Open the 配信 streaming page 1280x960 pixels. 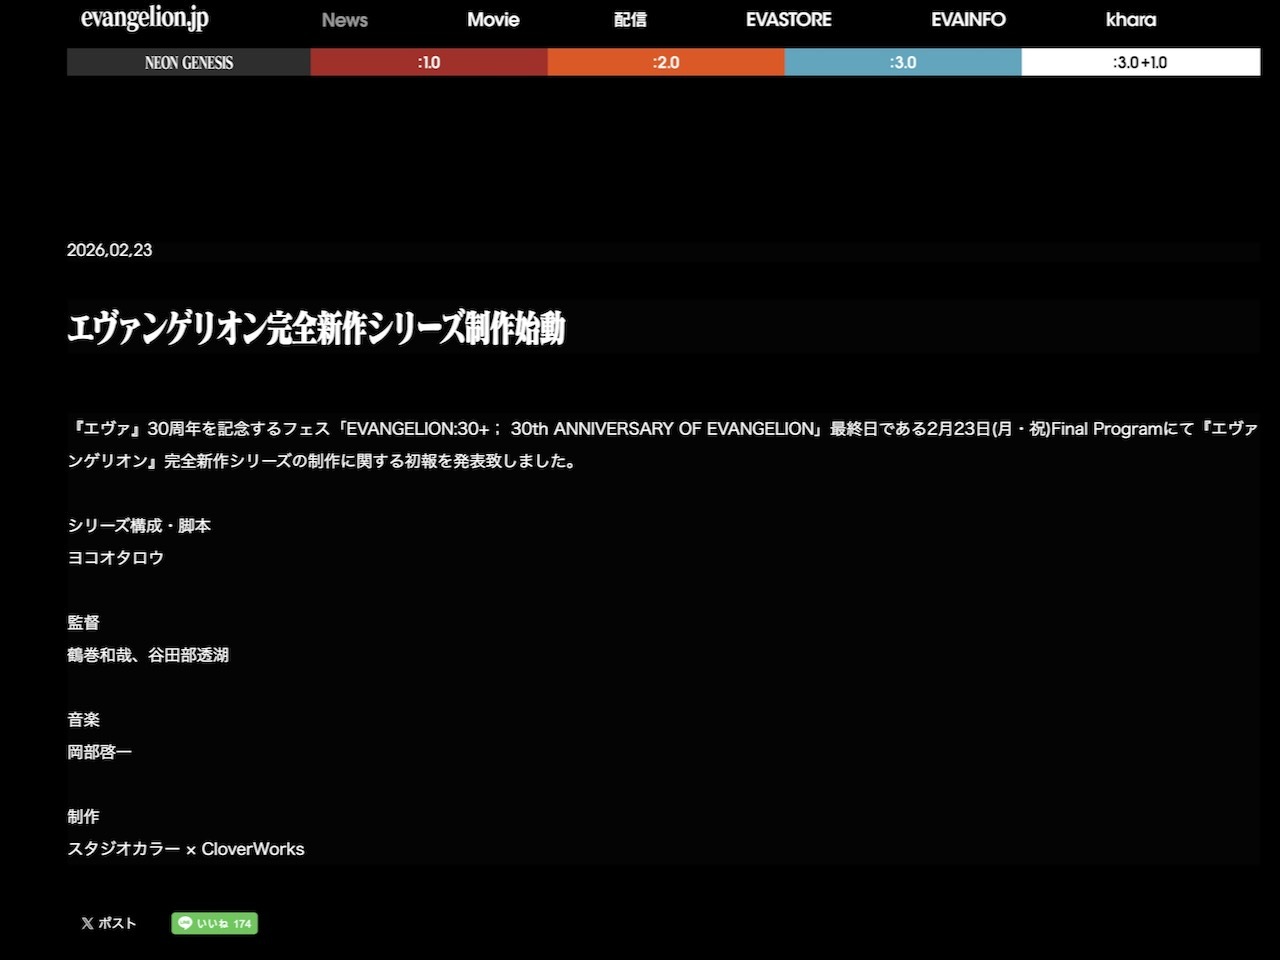pyautogui.click(x=630, y=20)
